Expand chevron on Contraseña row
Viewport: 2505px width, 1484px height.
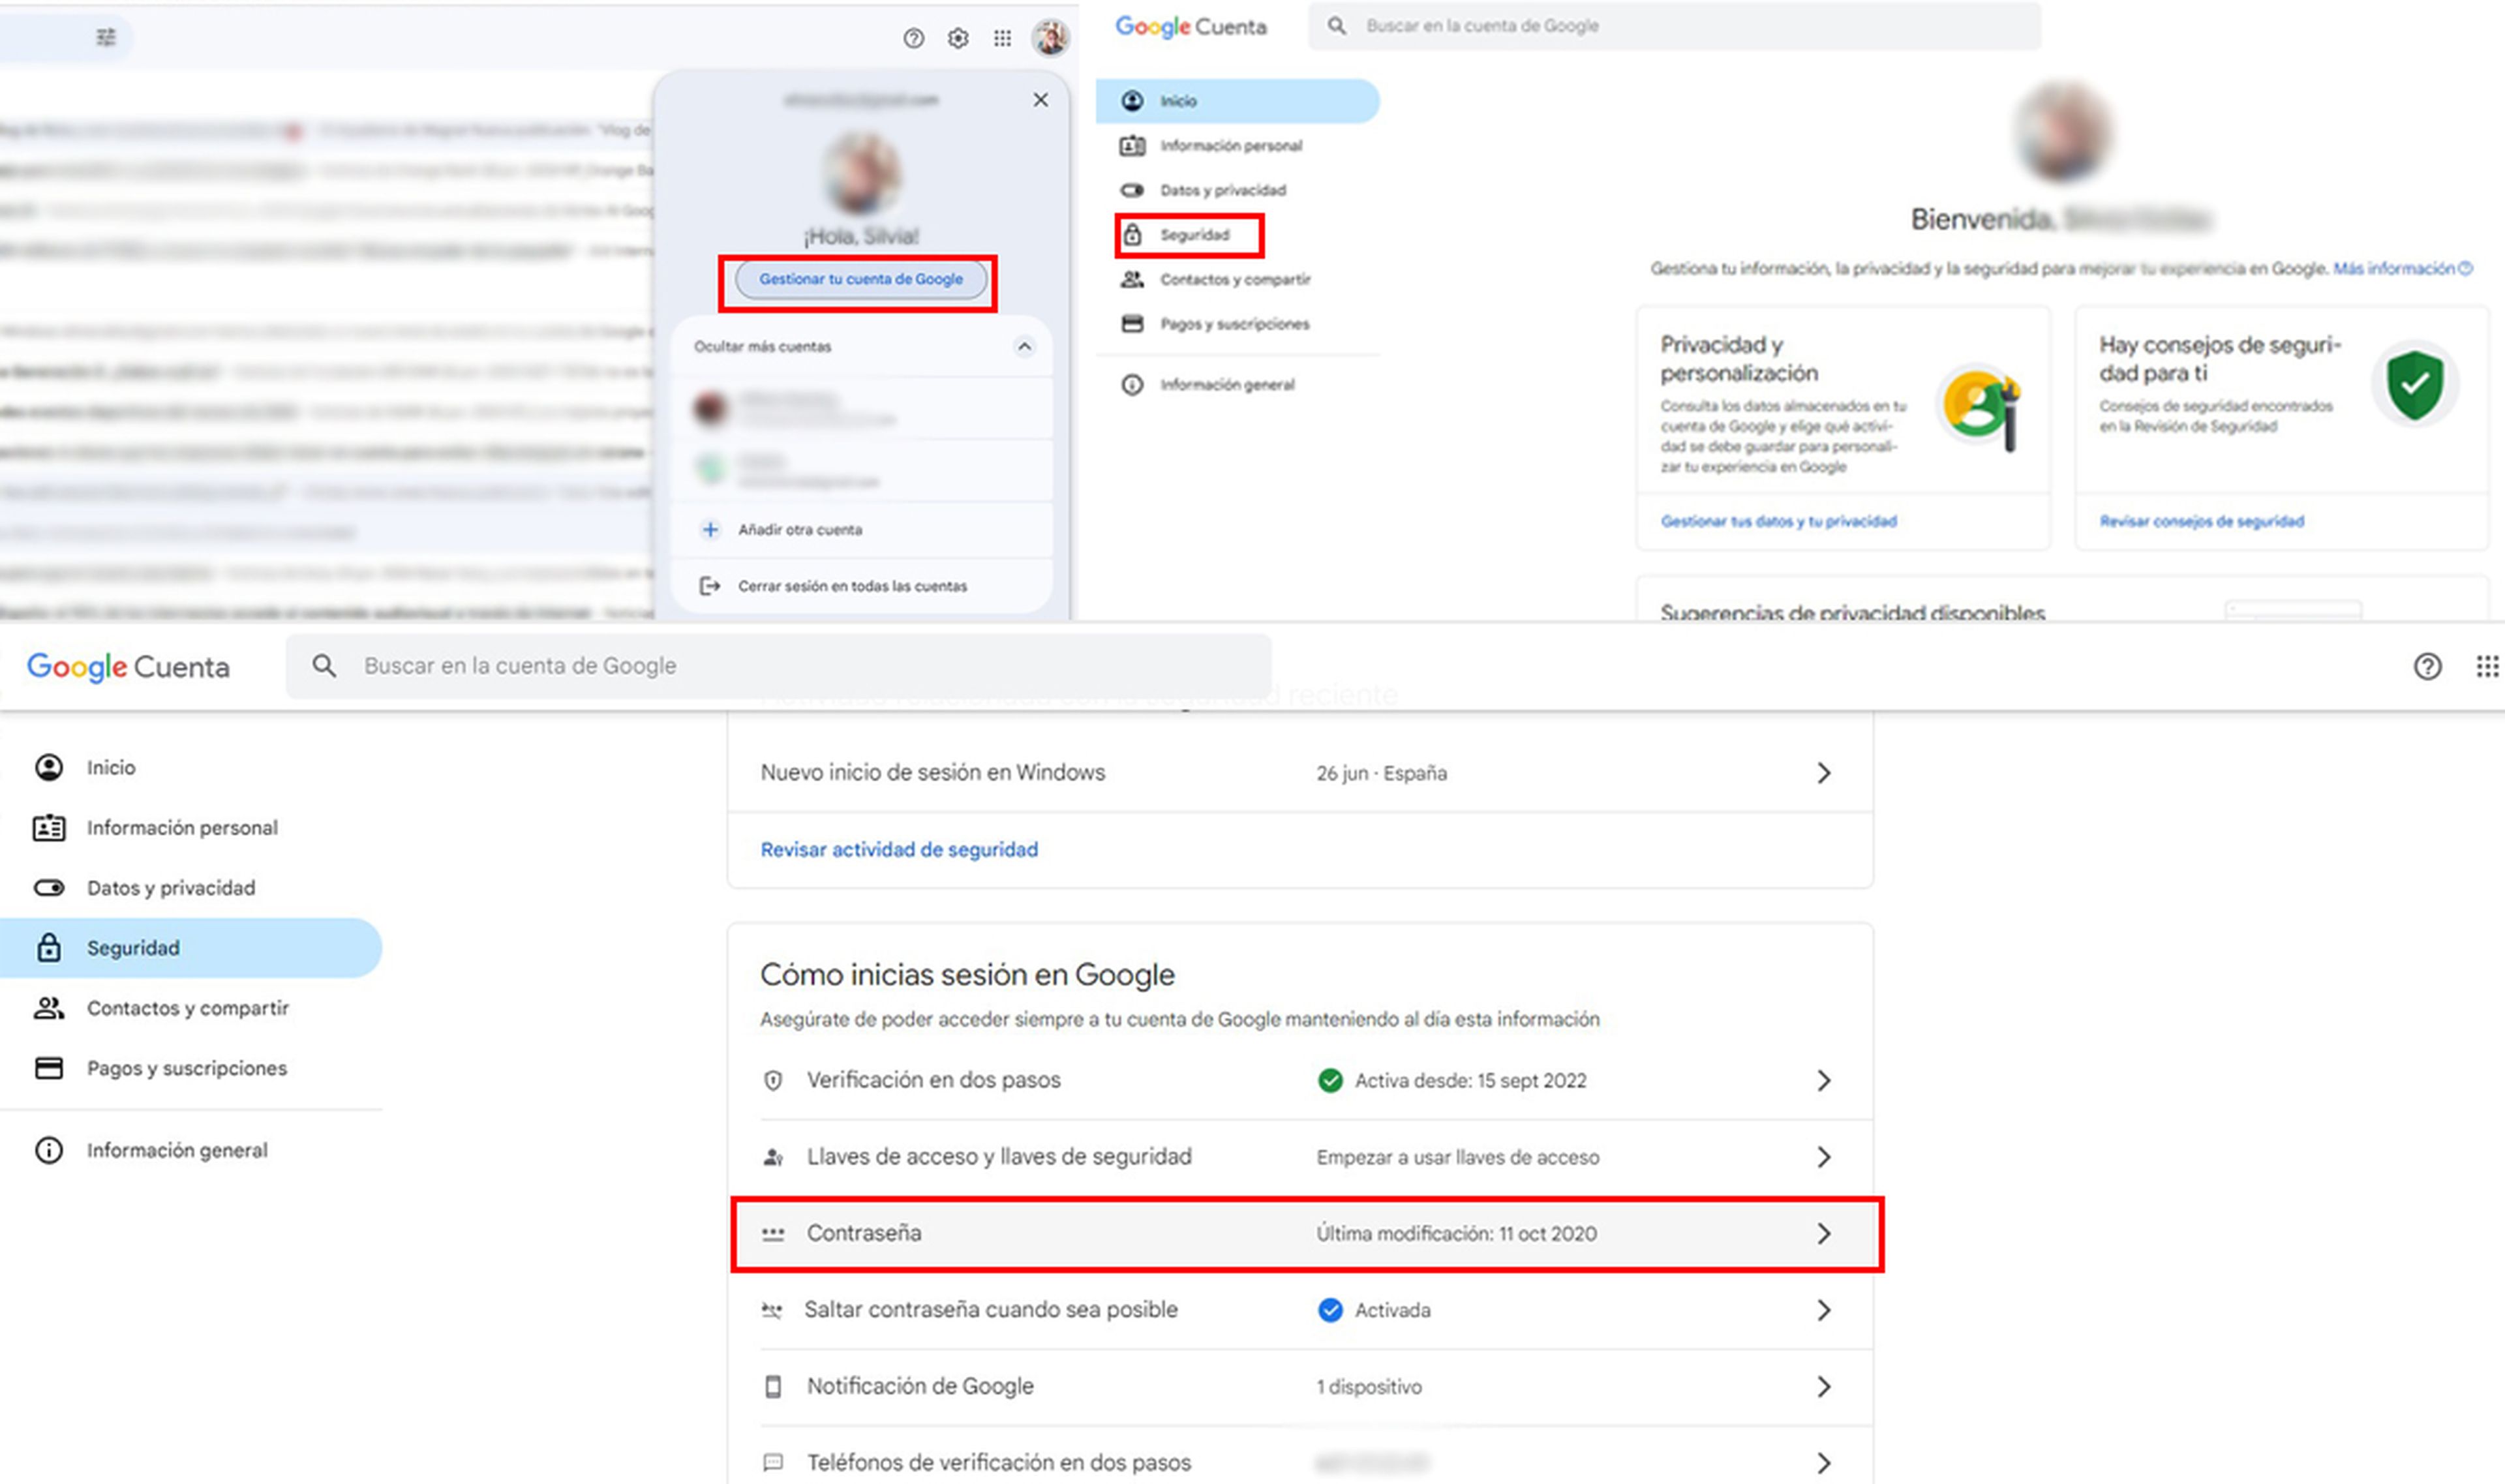click(1824, 1234)
